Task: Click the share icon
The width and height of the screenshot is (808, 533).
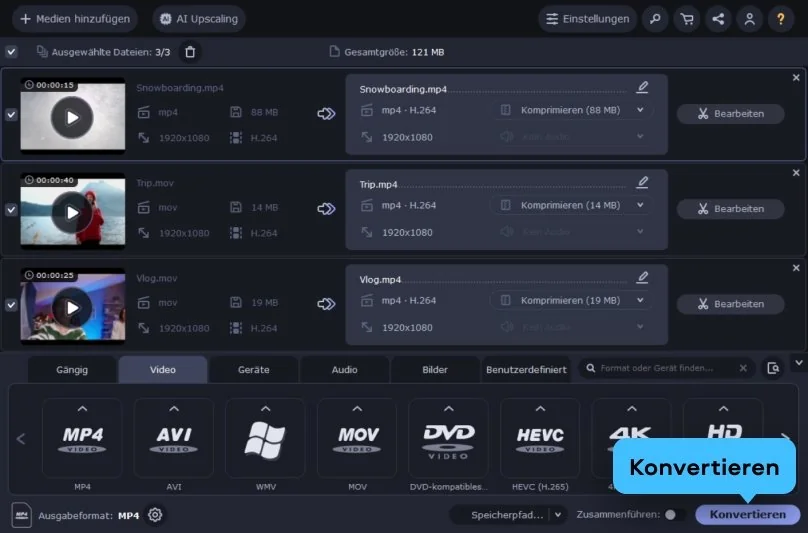Action: pyautogui.click(x=718, y=19)
